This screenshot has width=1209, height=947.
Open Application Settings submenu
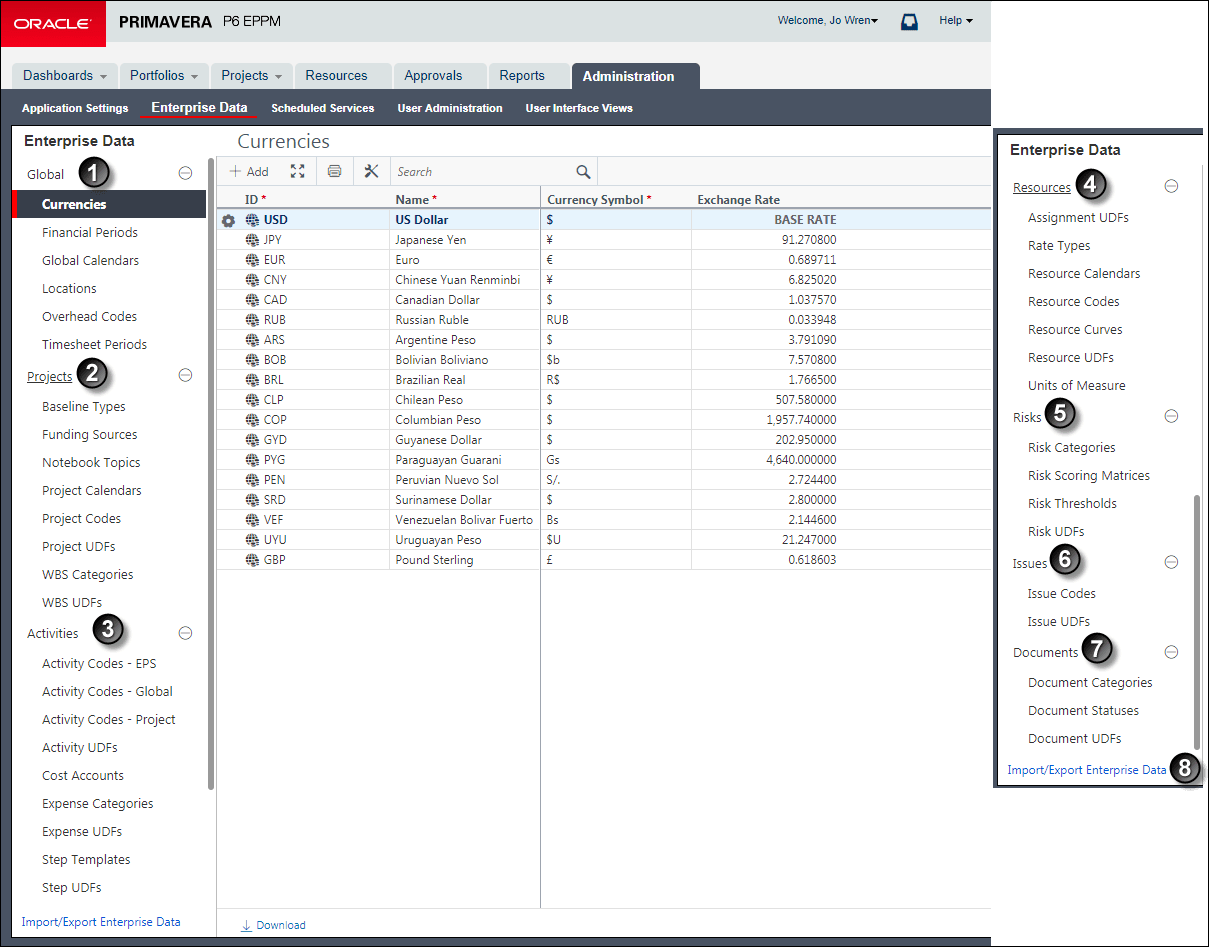click(75, 108)
